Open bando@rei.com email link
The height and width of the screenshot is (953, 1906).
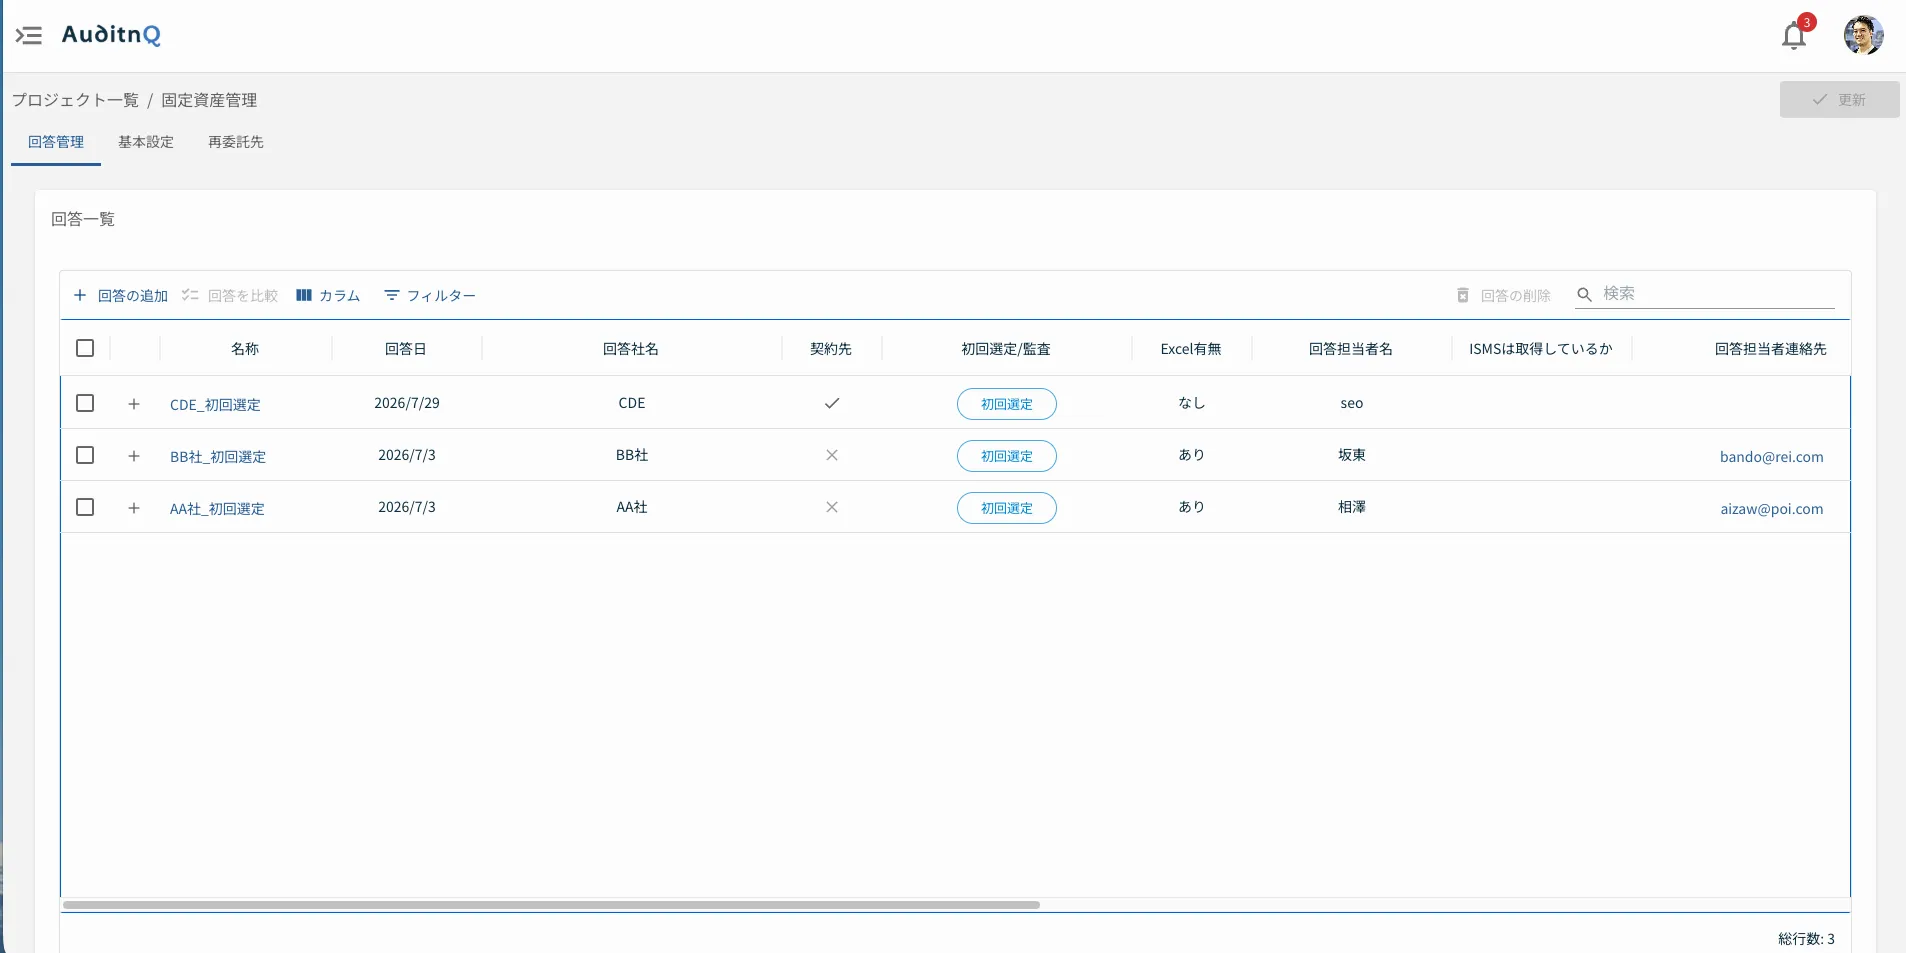[1772, 457]
